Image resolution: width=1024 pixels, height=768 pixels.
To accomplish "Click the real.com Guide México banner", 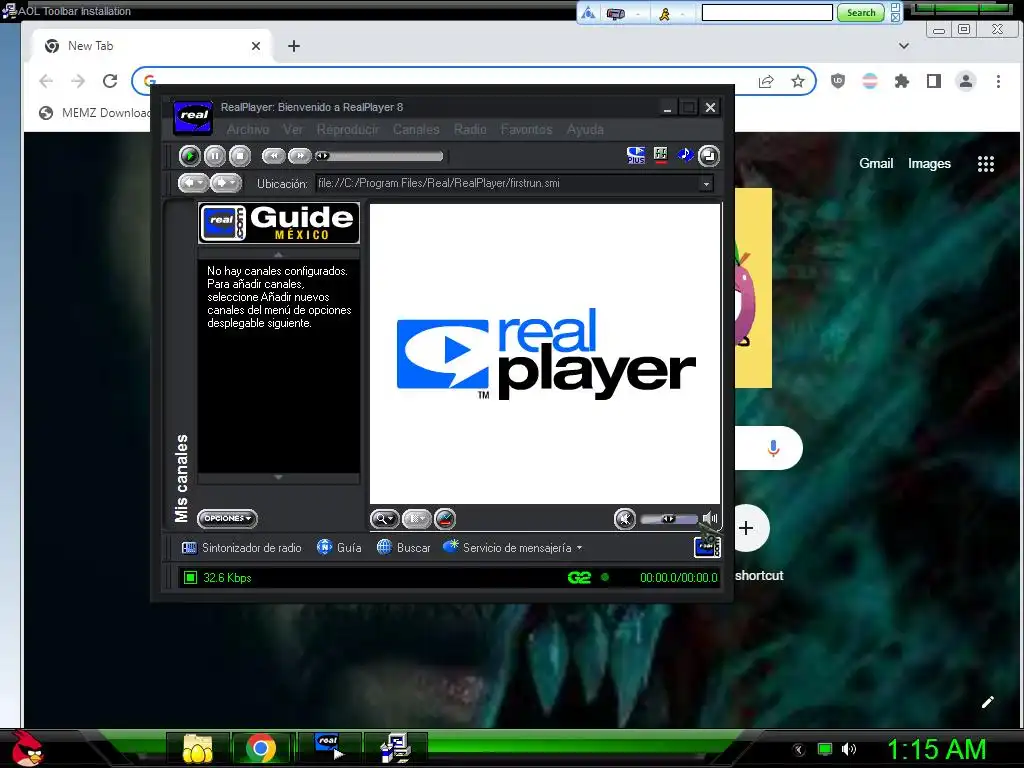I will pos(279,223).
